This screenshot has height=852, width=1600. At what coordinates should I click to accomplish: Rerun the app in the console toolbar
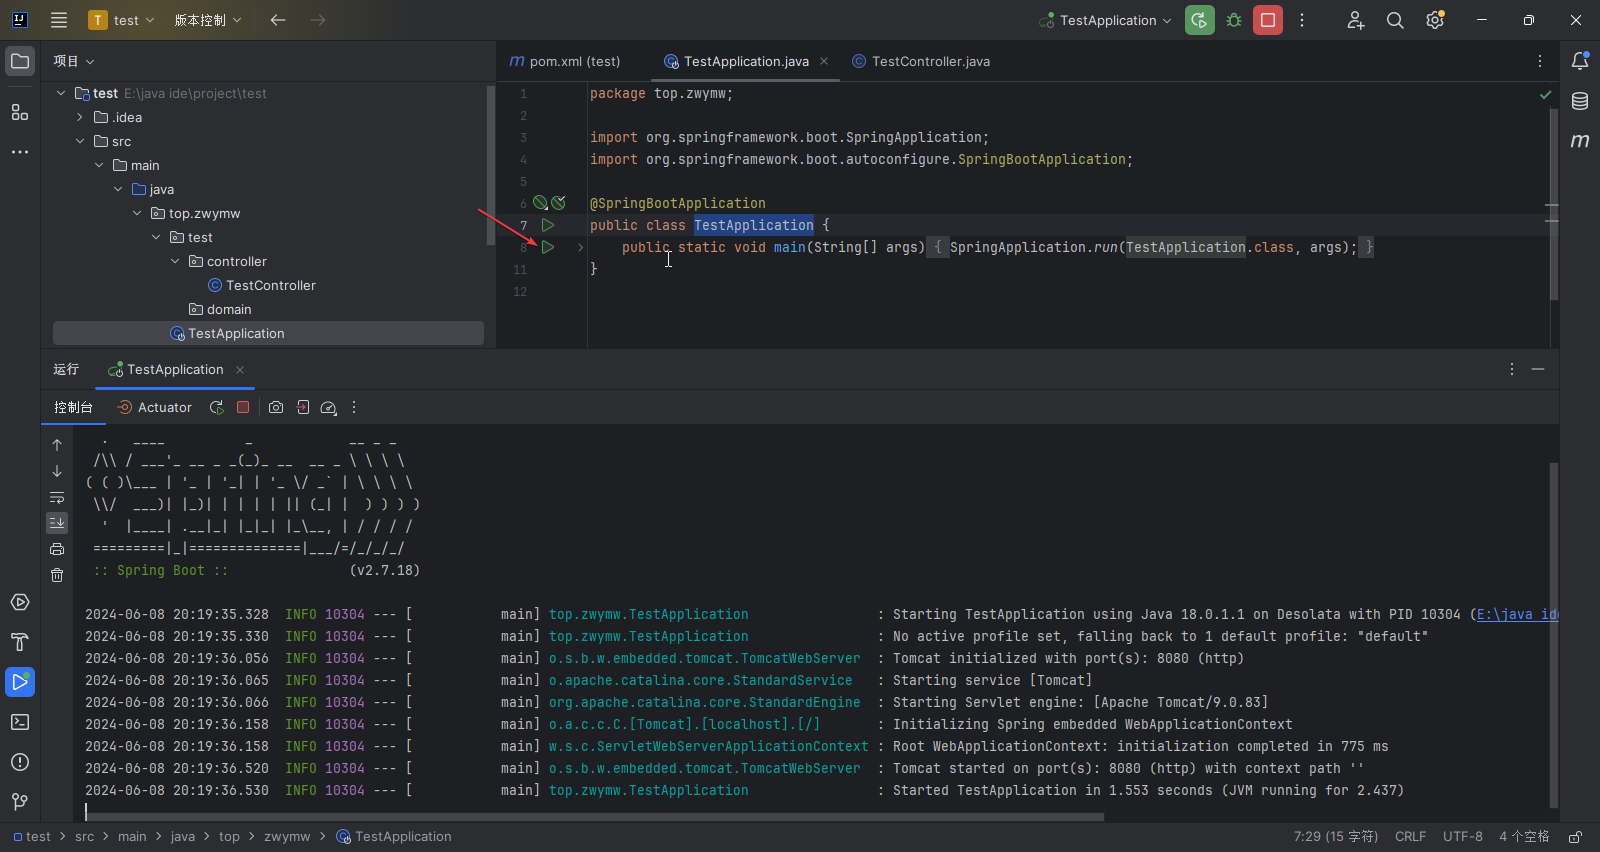click(x=216, y=407)
